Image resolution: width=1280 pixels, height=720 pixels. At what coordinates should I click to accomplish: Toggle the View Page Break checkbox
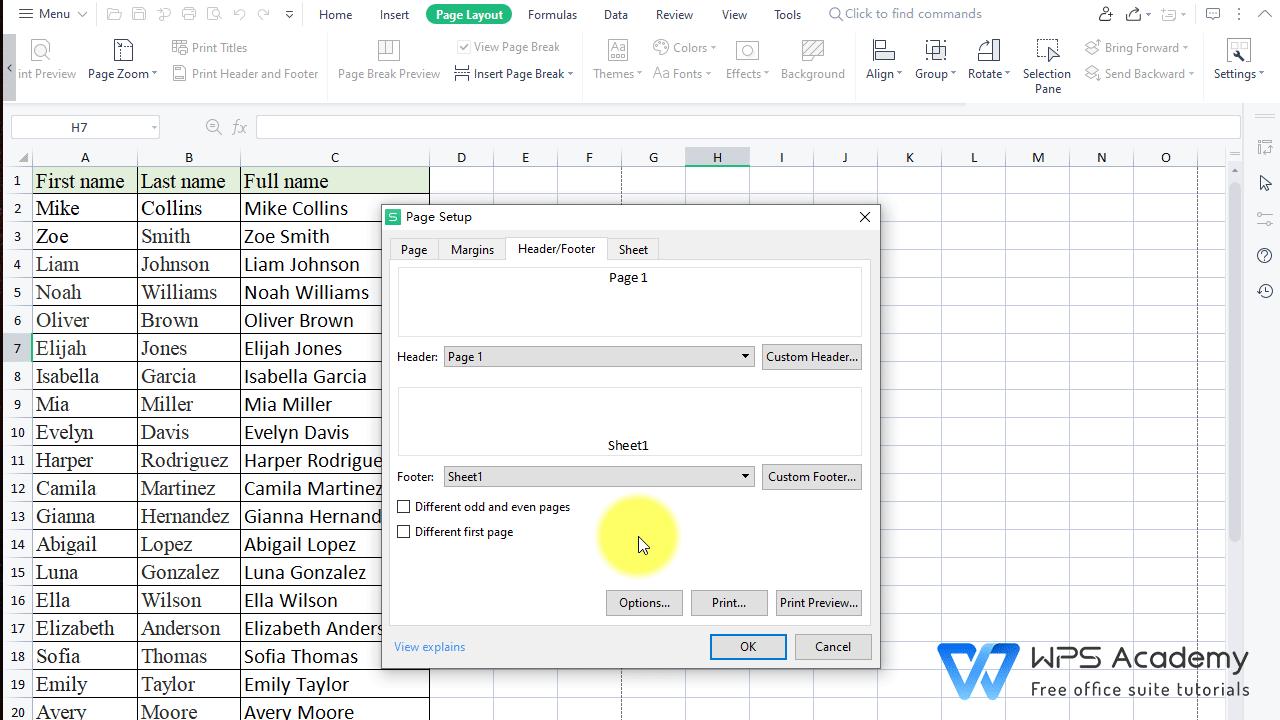[x=463, y=47]
